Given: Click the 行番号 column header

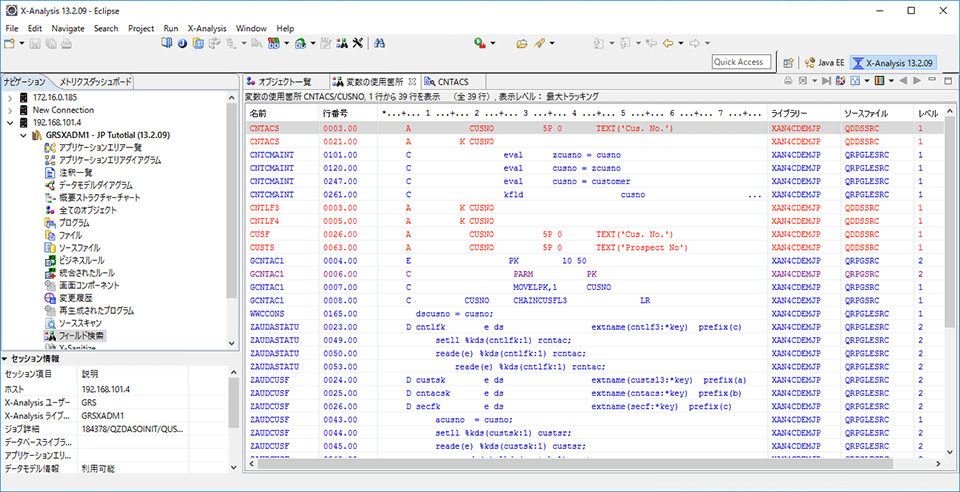Looking at the screenshot, I should [349, 114].
